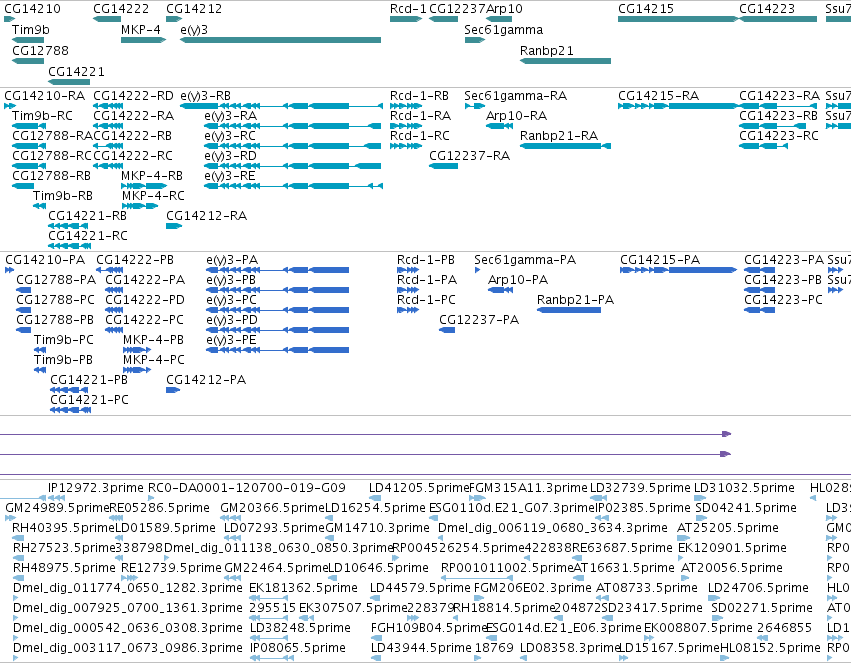Click transcript Tim9b-RC
This screenshot has width=851, height=663.
tap(29, 126)
